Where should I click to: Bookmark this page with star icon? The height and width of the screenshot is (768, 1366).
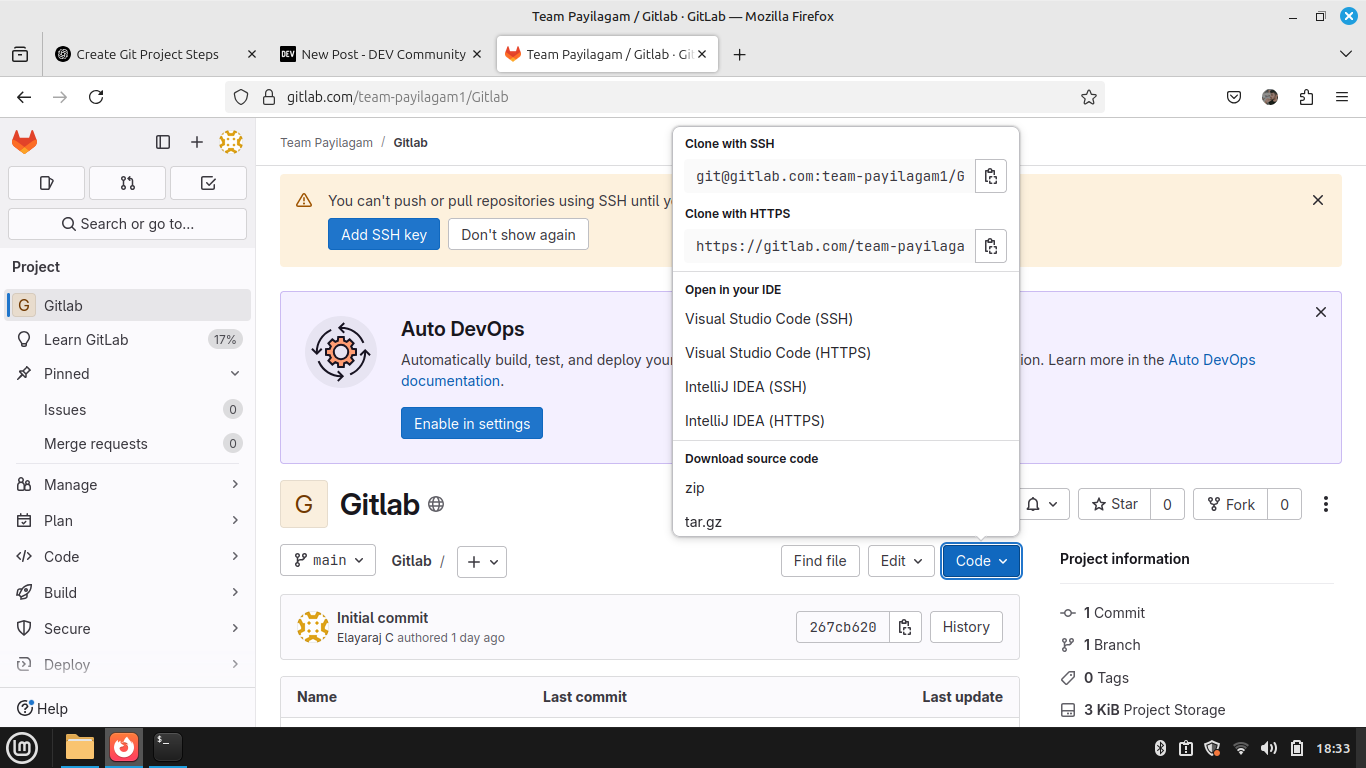click(x=1089, y=97)
